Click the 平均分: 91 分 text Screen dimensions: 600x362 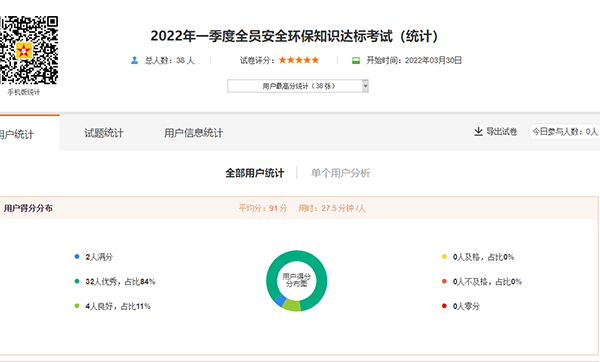tap(263, 208)
